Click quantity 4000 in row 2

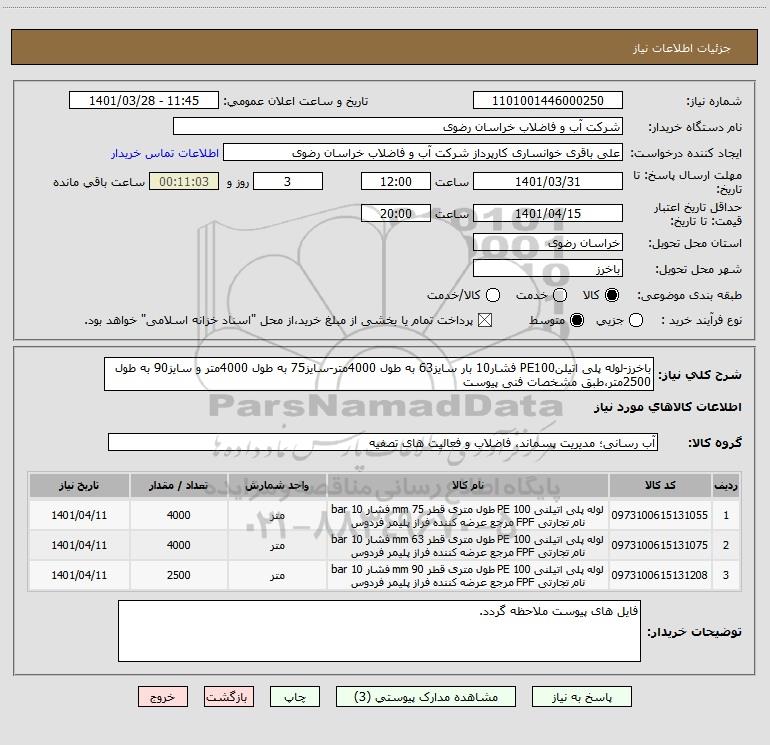tap(178, 545)
